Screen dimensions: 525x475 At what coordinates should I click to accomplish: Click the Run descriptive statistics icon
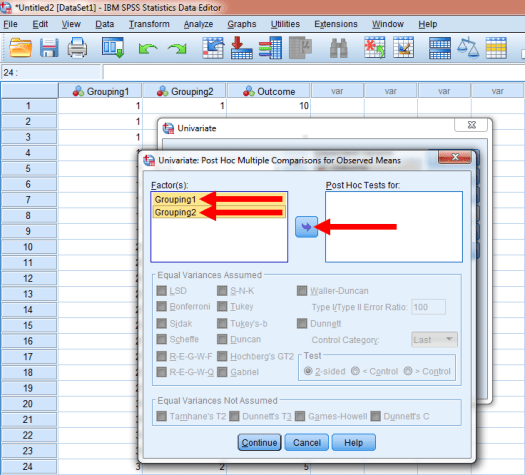(x=300, y=48)
